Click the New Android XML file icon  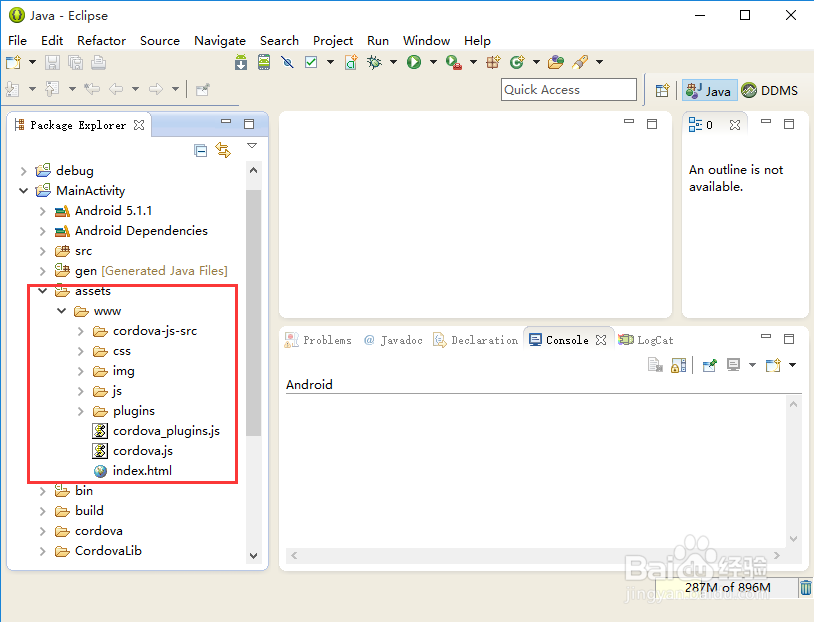tap(351, 62)
